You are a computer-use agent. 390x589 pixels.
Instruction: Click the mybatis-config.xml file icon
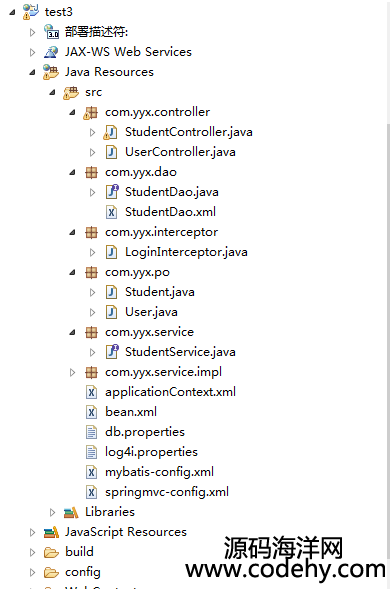coord(91,472)
